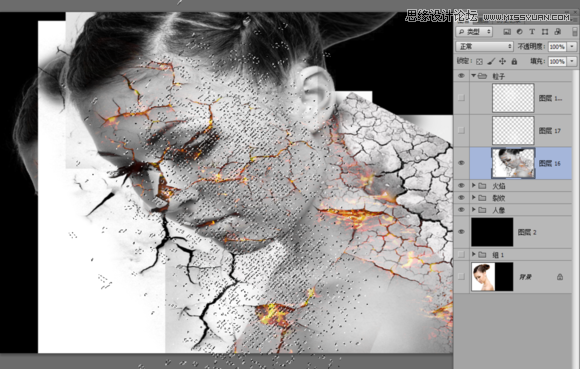Filter layers by shape layer icon

545,32
